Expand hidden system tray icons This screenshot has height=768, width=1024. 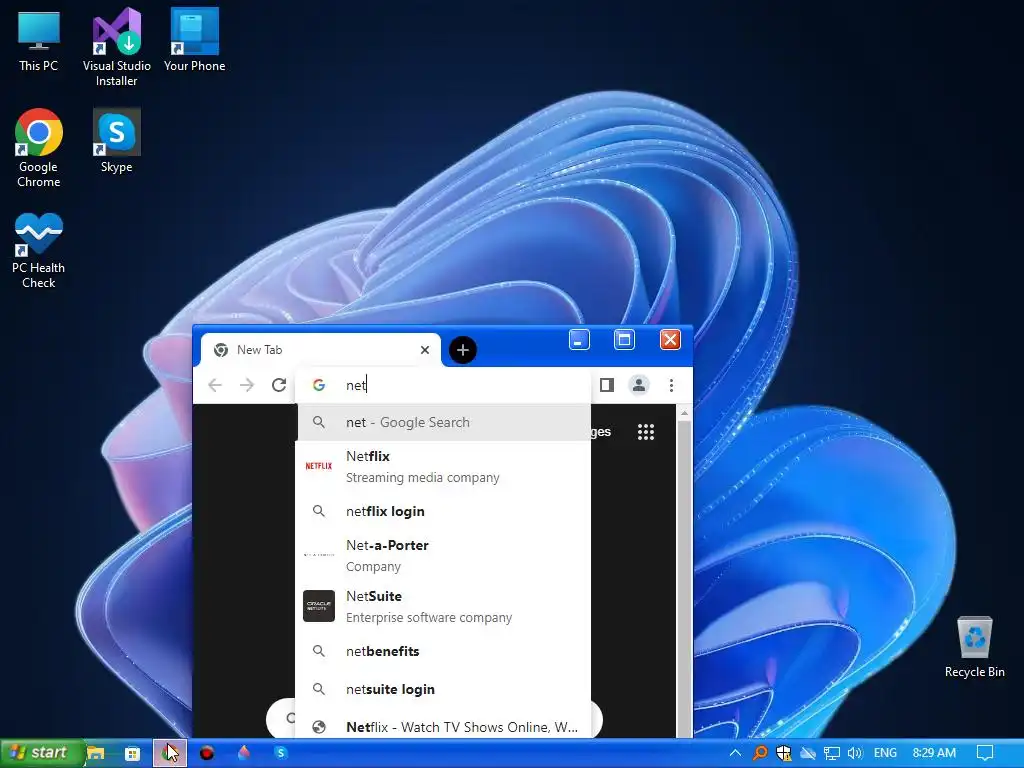point(735,753)
